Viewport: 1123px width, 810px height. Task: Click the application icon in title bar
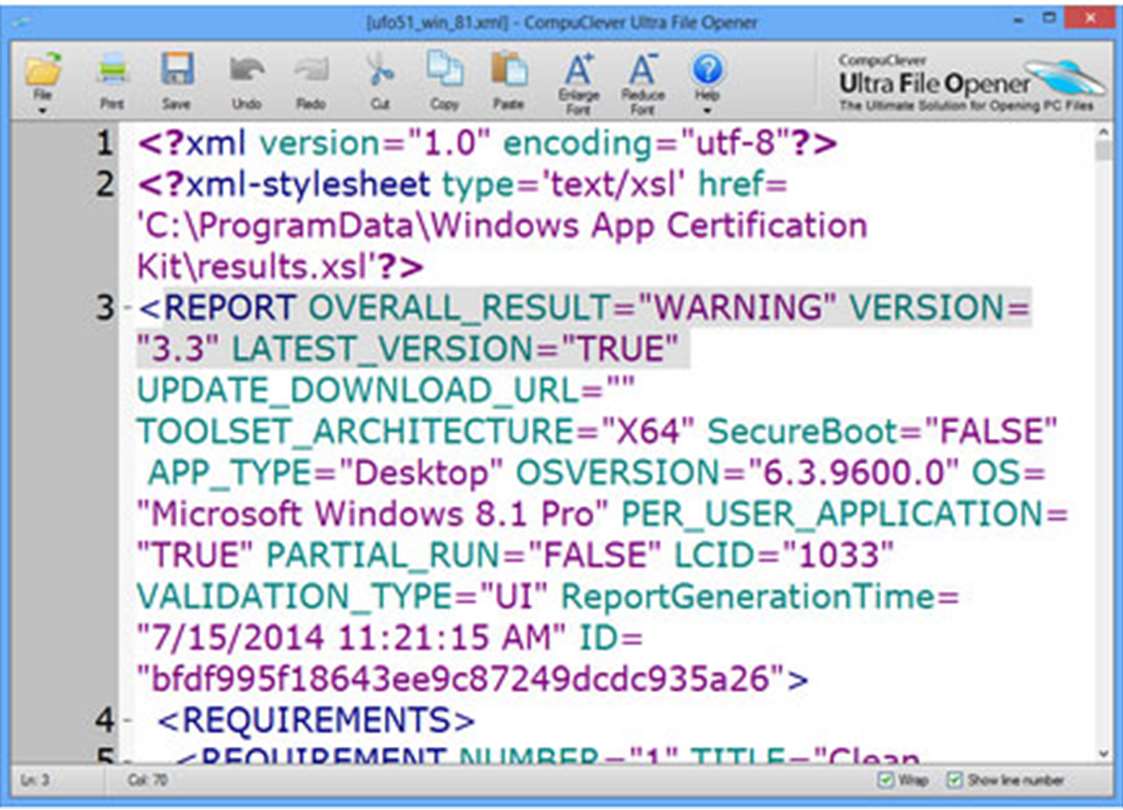pyautogui.click(x=21, y=22)
